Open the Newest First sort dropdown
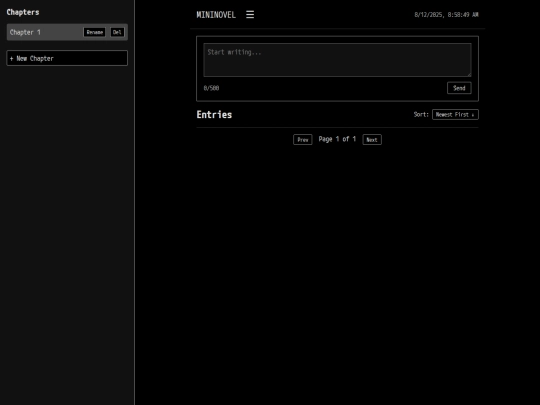 click(x=455, y=115)
